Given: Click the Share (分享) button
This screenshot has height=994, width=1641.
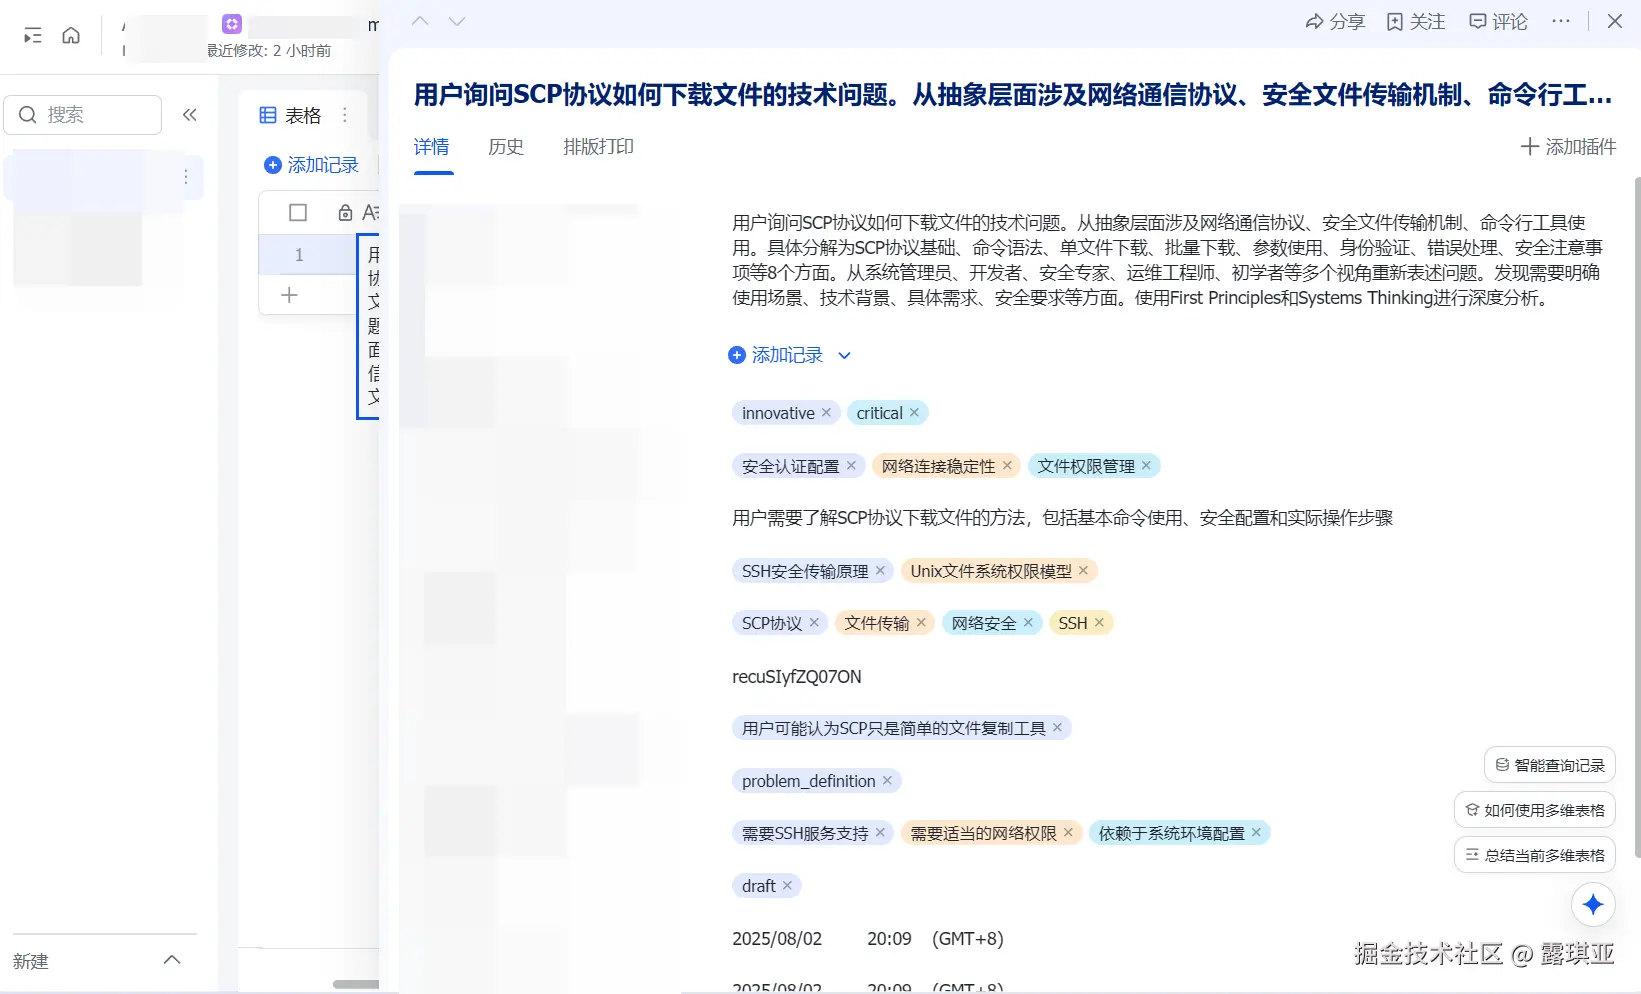Looking at the screenshot, I should click(1335, 21).
